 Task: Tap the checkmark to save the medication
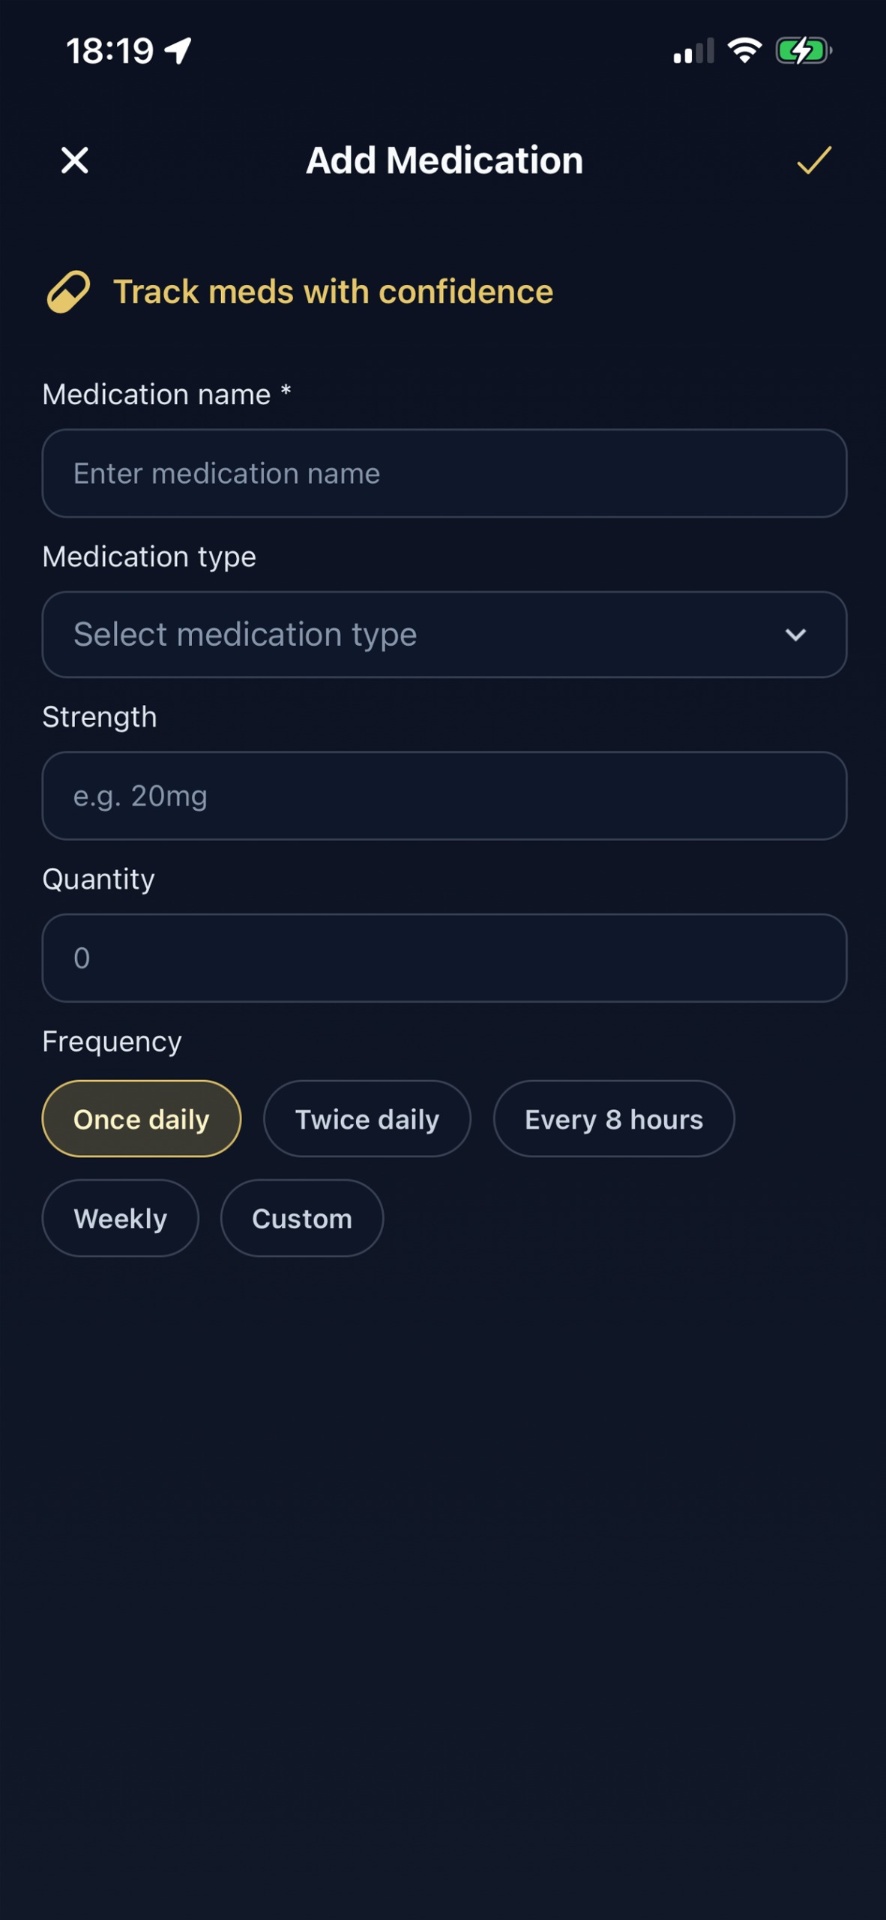tap(813, 160)
